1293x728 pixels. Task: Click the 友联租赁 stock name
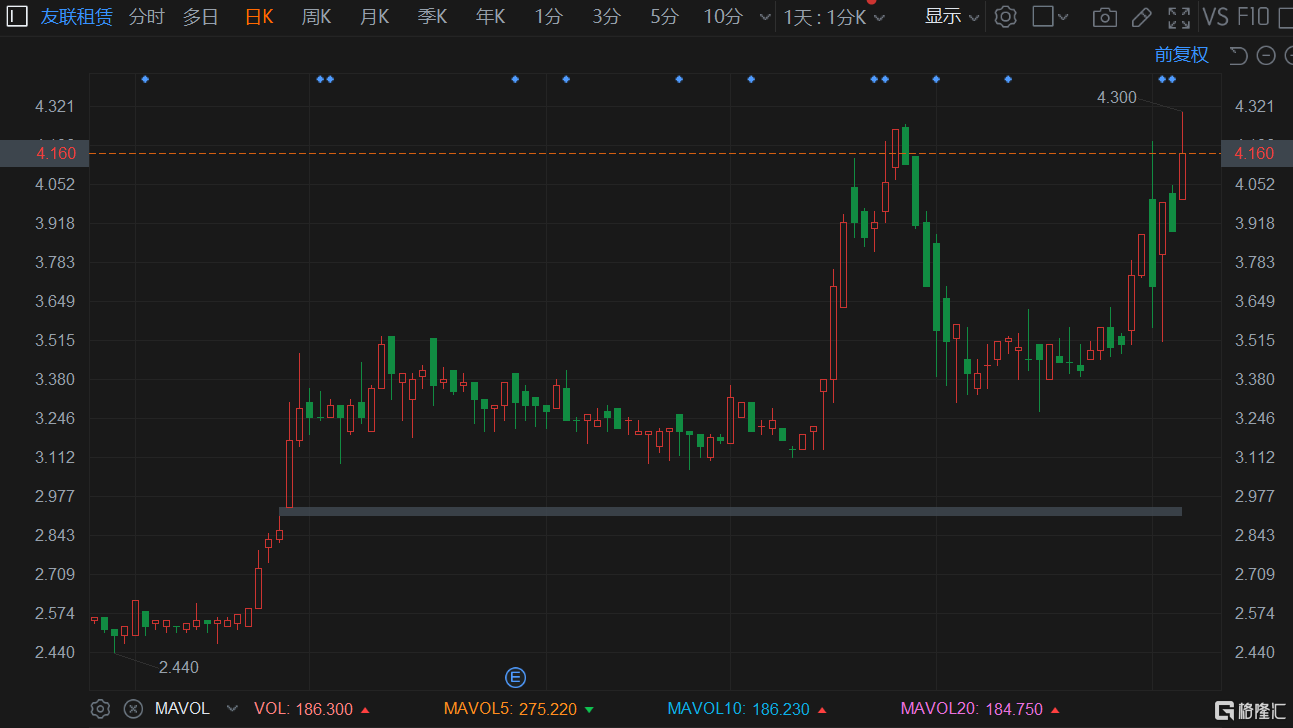[77, 16]
